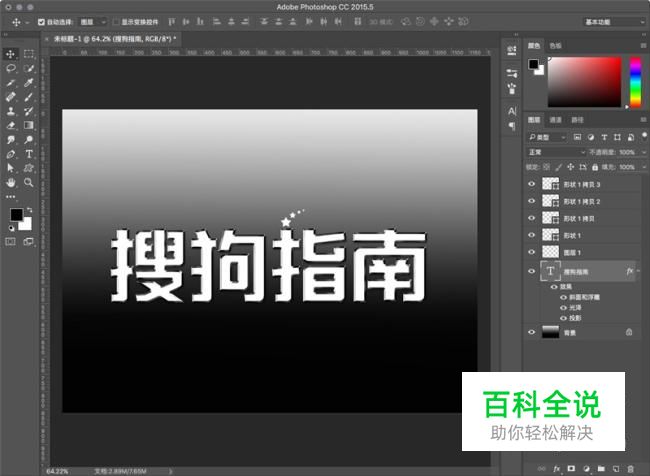
Task: Switch to the 色板 swatches tab
Action: [555, 46]
